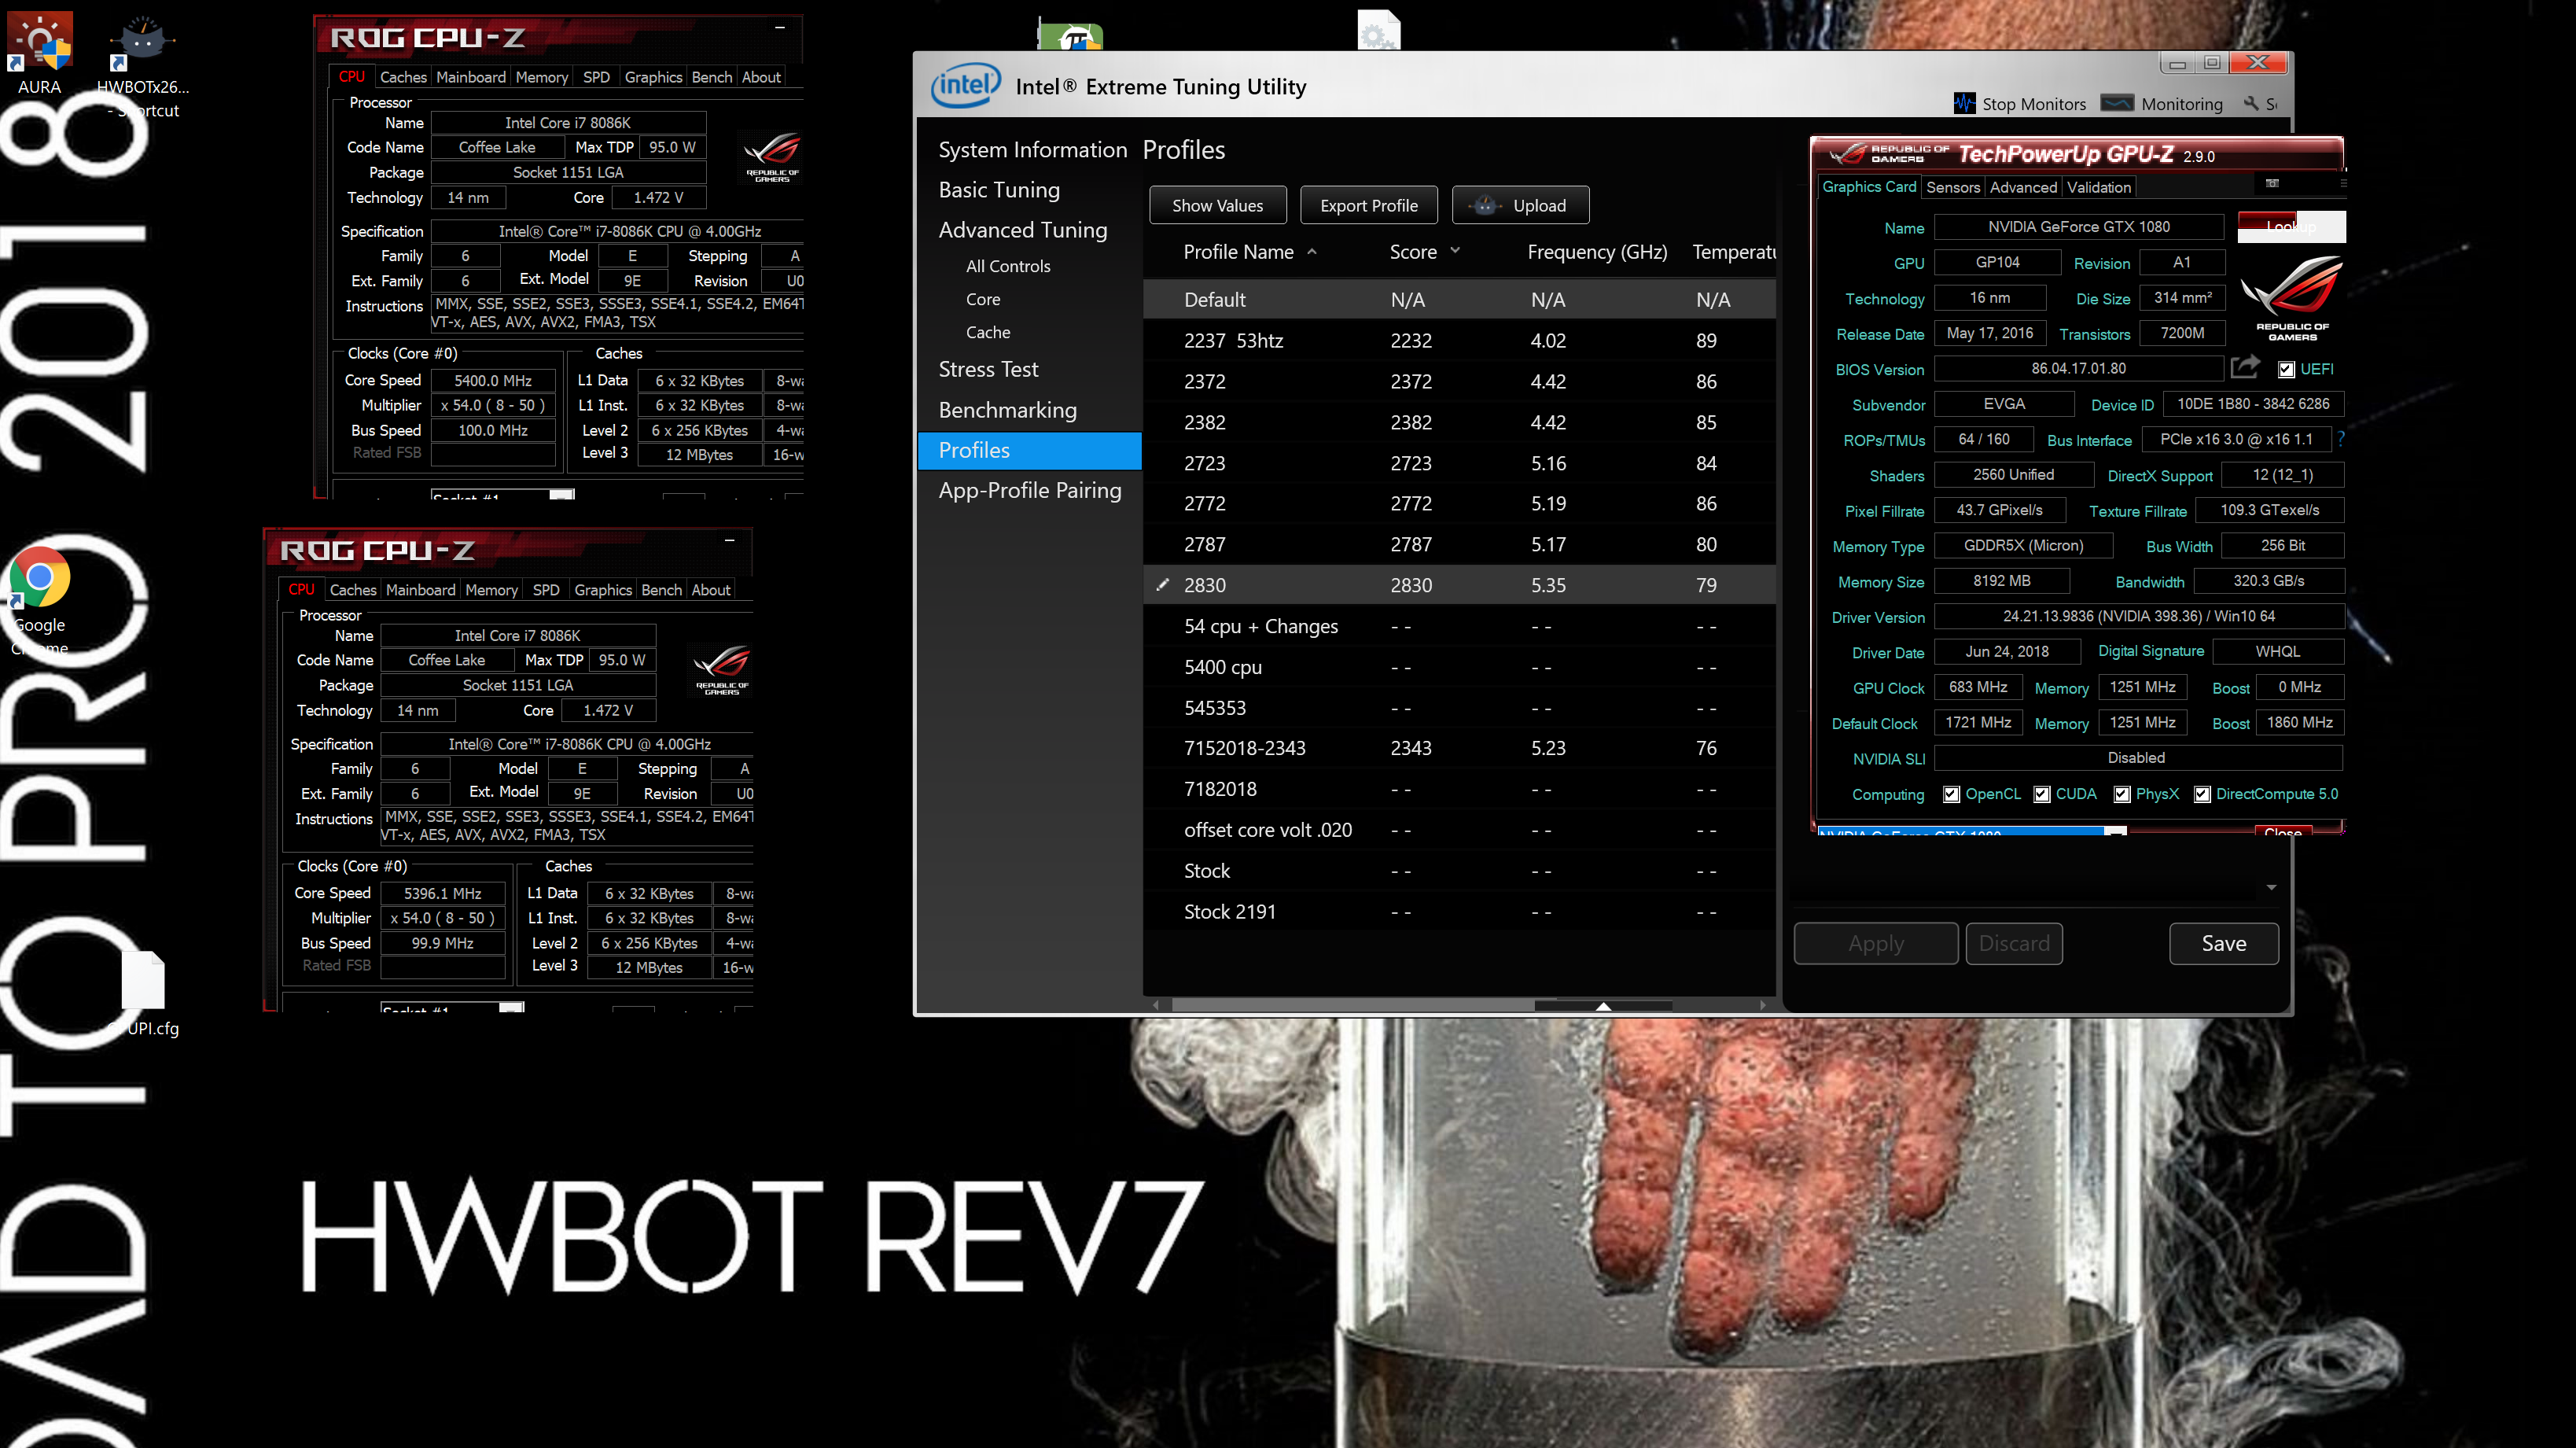The width and height of the screenshot is (2576, 1448).
Task: Click the Core Speed '5400.0 MHz' field
Action: pos(493,380)
